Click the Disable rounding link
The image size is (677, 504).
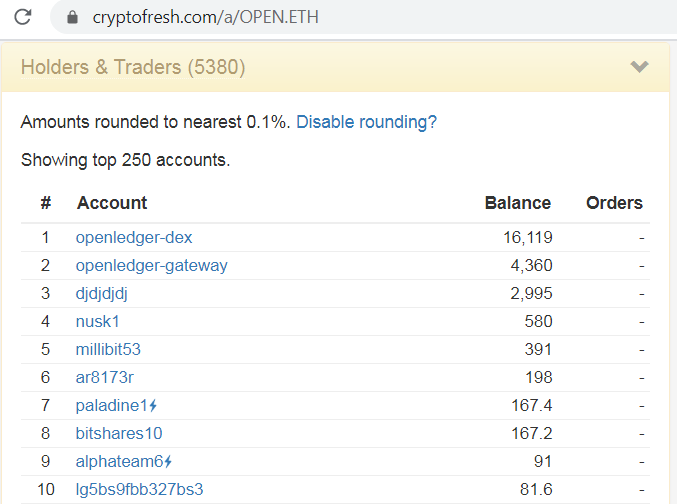coord(366,122)
